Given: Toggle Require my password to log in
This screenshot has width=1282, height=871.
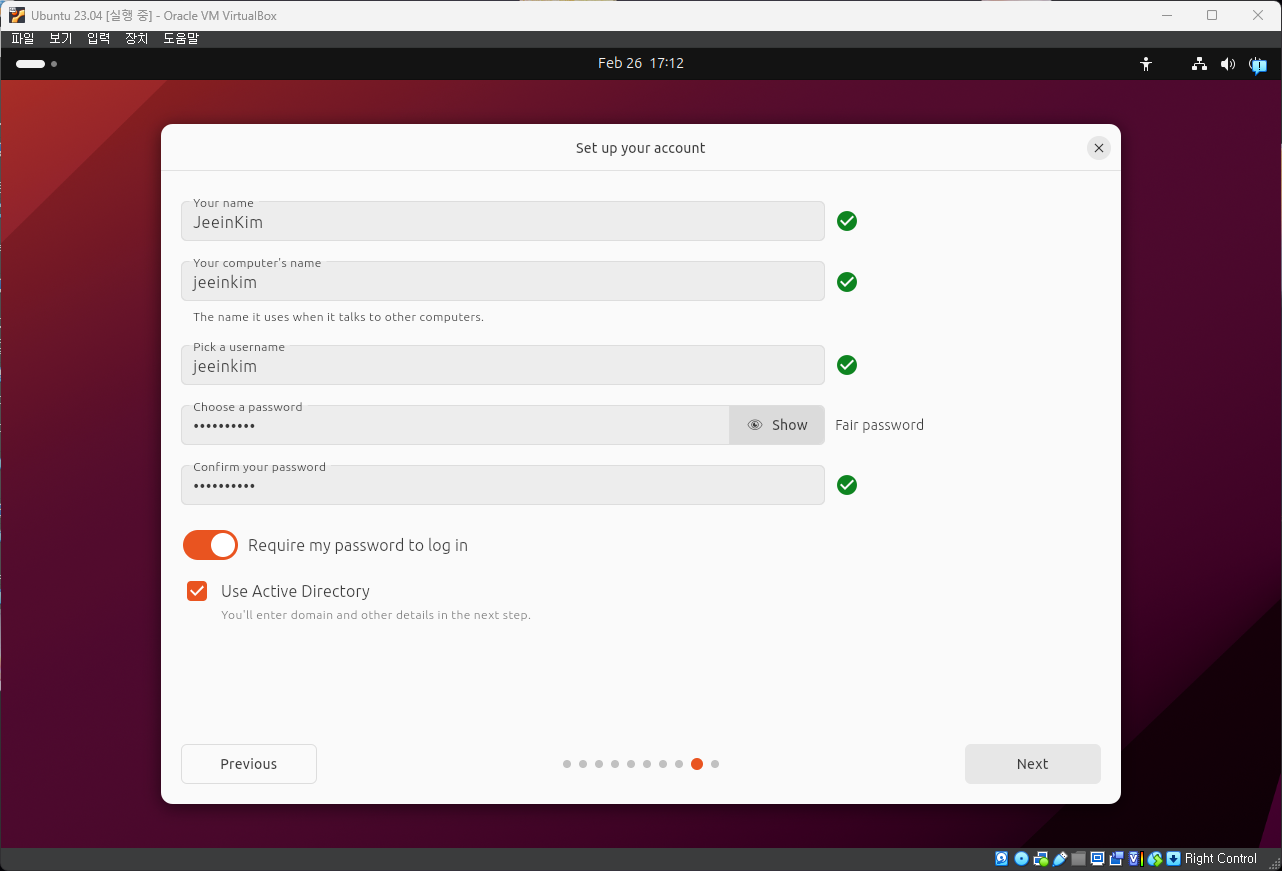Looking at the screenshot, I should point(210,545).
